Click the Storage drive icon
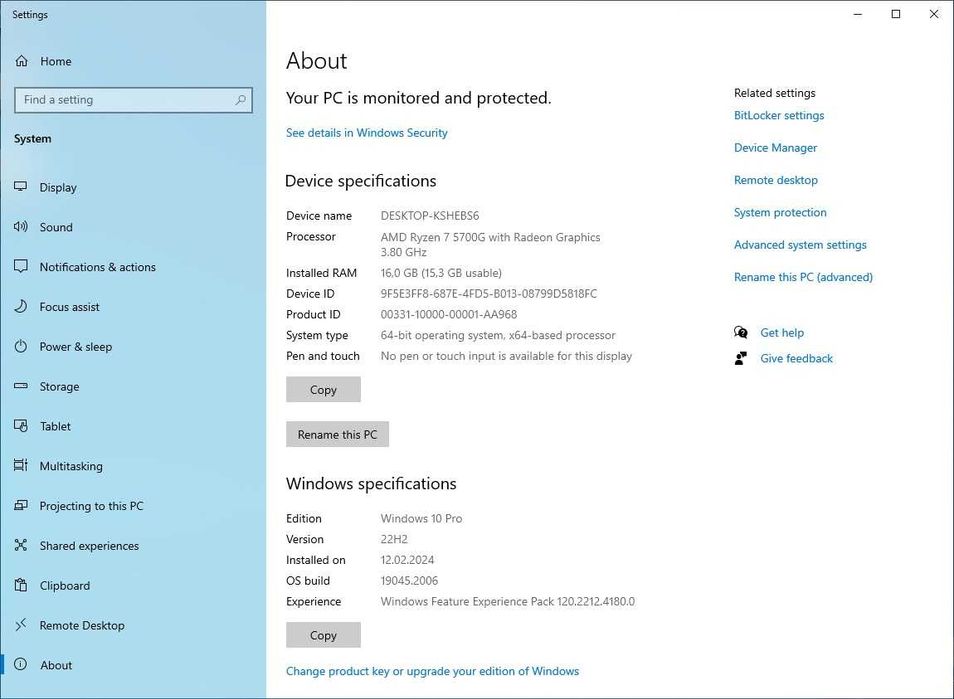The image size is (954, 699). [21, 386]
